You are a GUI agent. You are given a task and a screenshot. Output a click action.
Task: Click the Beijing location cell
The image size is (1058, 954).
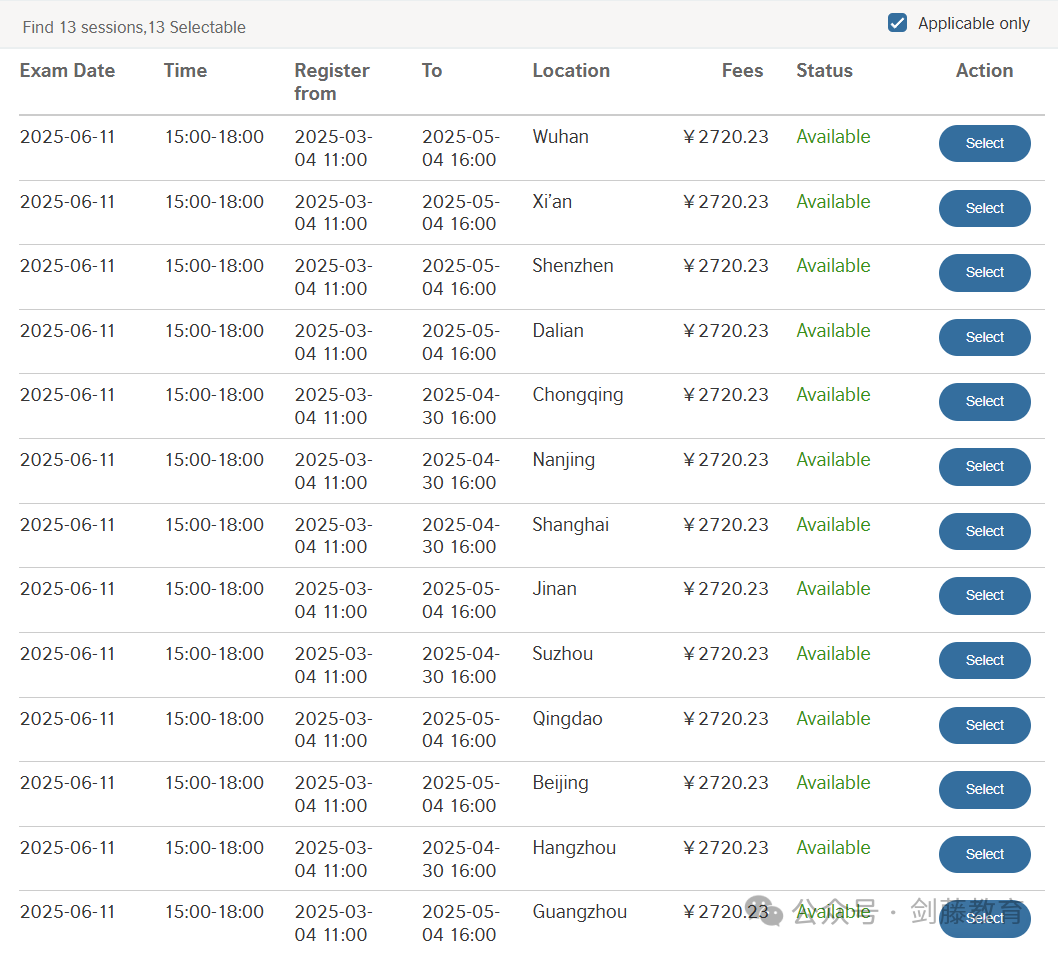click(x=560, y=783)
